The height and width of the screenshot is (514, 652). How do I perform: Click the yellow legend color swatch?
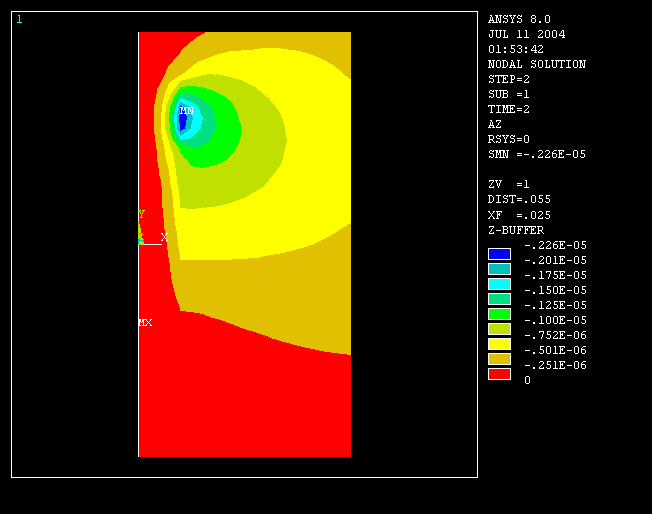pos(499,344)
